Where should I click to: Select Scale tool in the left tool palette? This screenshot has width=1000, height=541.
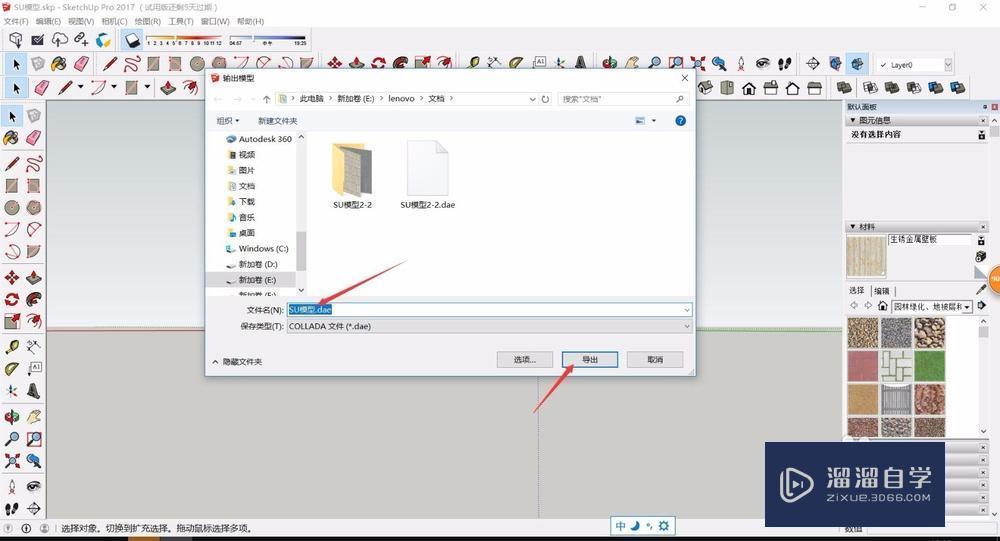11,321
